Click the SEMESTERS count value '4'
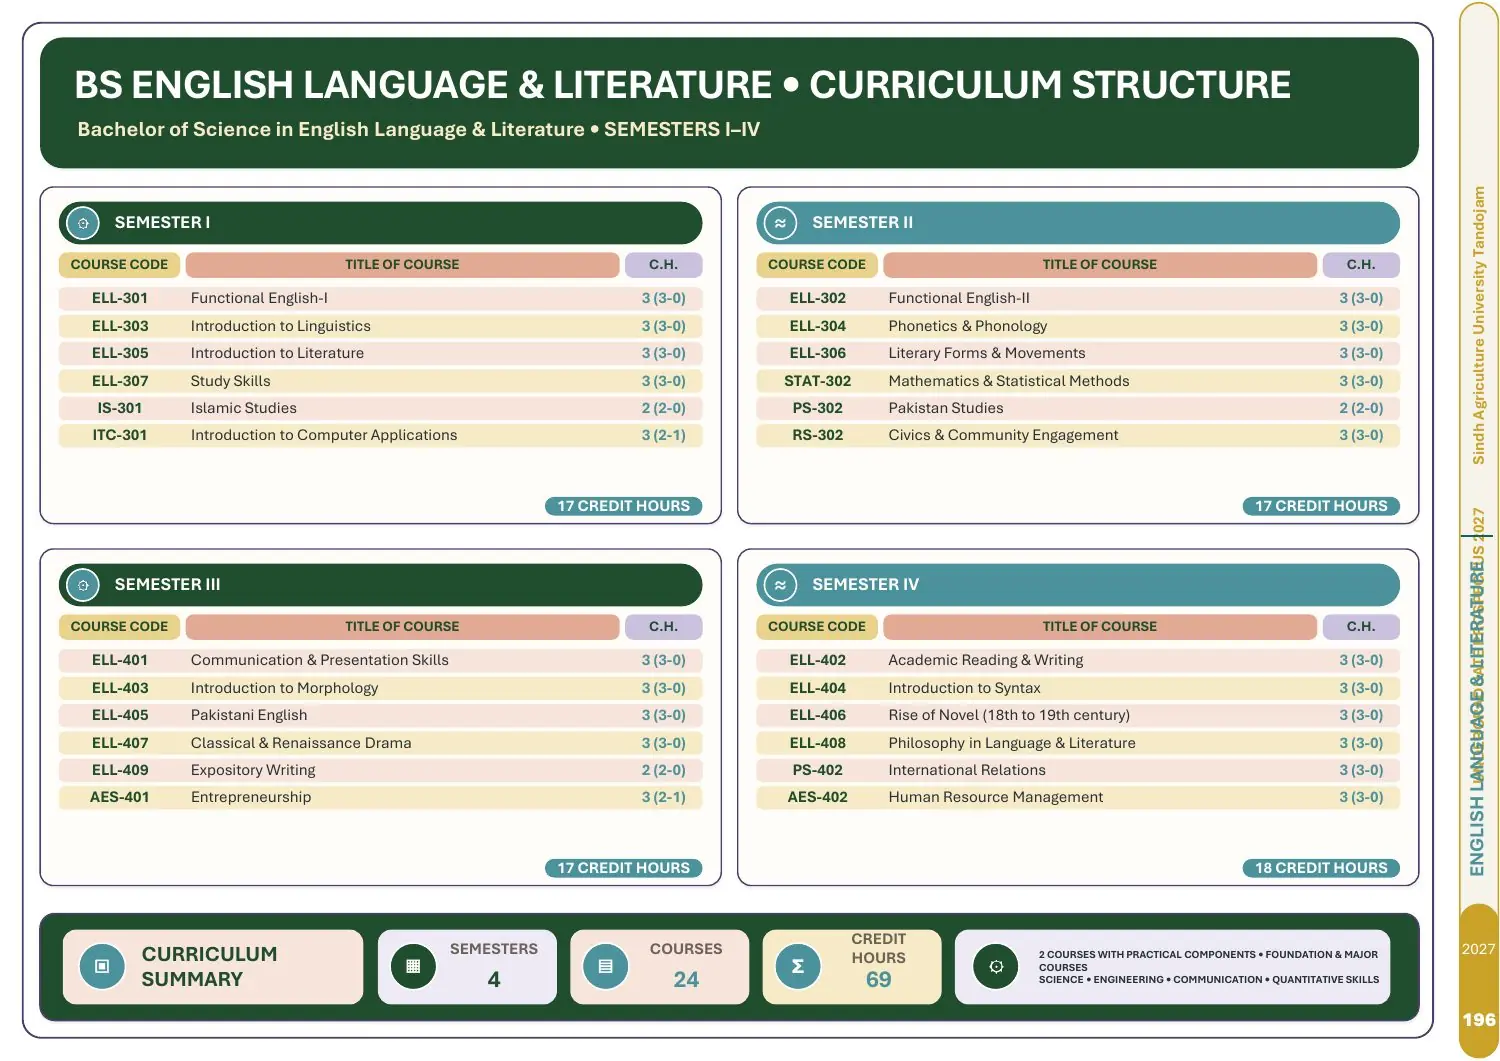The image size is (1500, 1061). (494, 980)
